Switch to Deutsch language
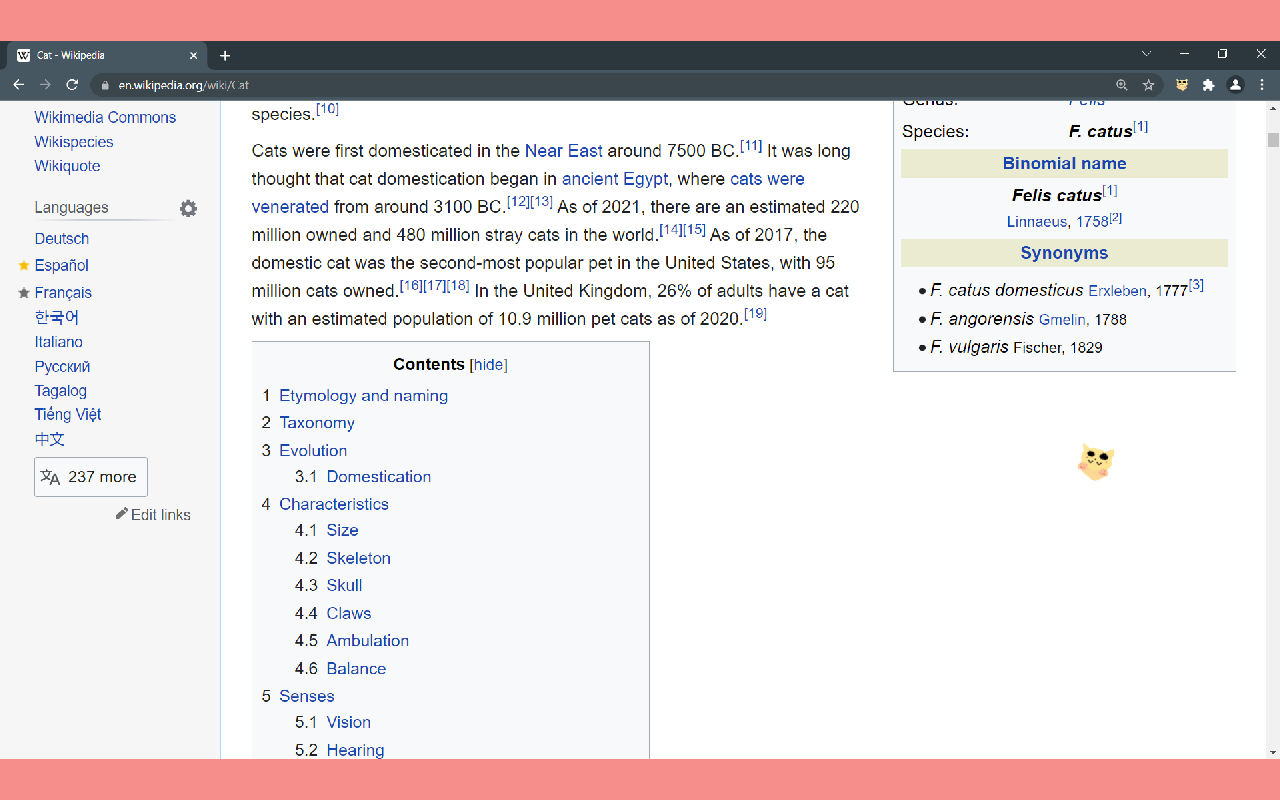This screenshot has width=1280, height=800. coord(62,239)
